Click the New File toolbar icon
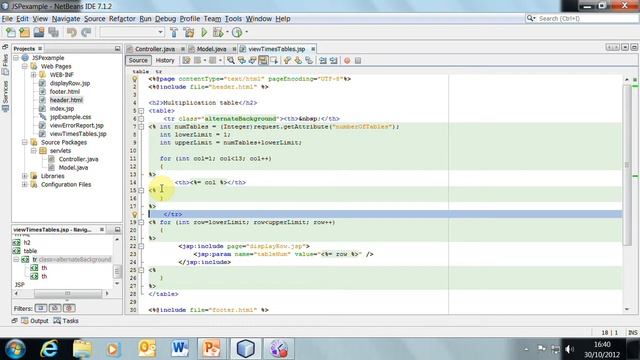The width and height of the screenshot is (640, 360). 11,32
